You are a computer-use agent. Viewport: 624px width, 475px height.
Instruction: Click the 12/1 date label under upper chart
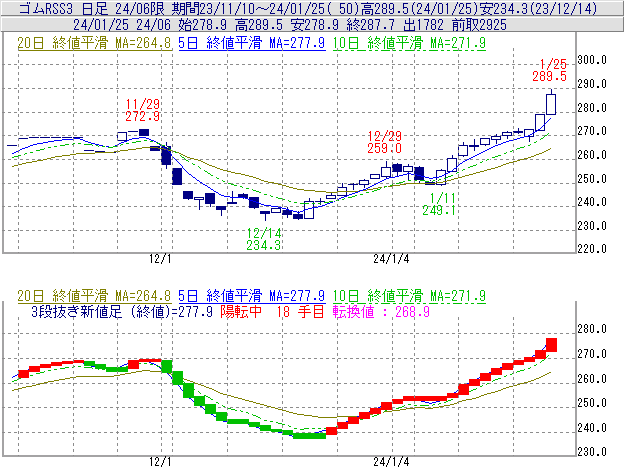[x=160, y=259]
